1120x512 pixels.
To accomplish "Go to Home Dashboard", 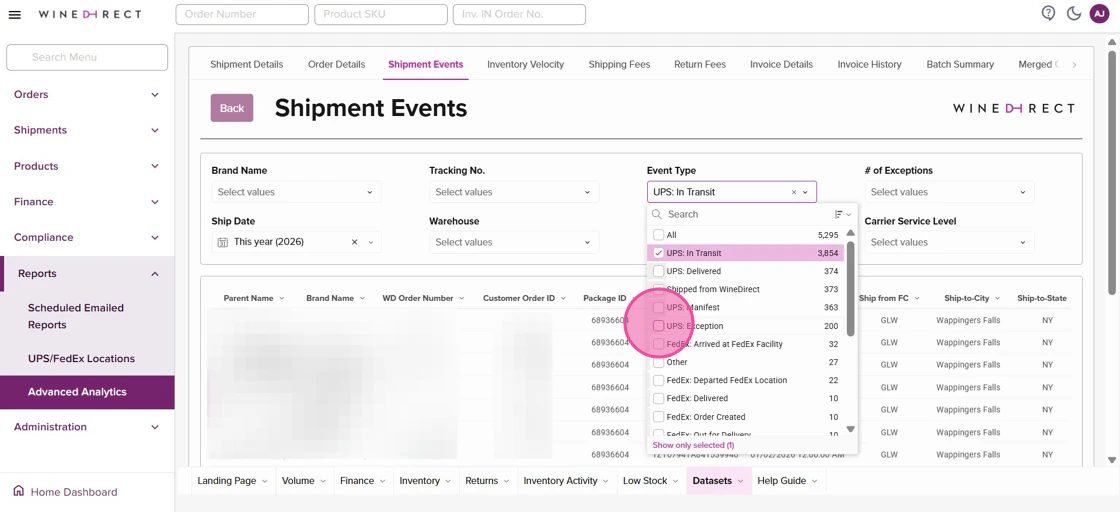I will [66, 492].
